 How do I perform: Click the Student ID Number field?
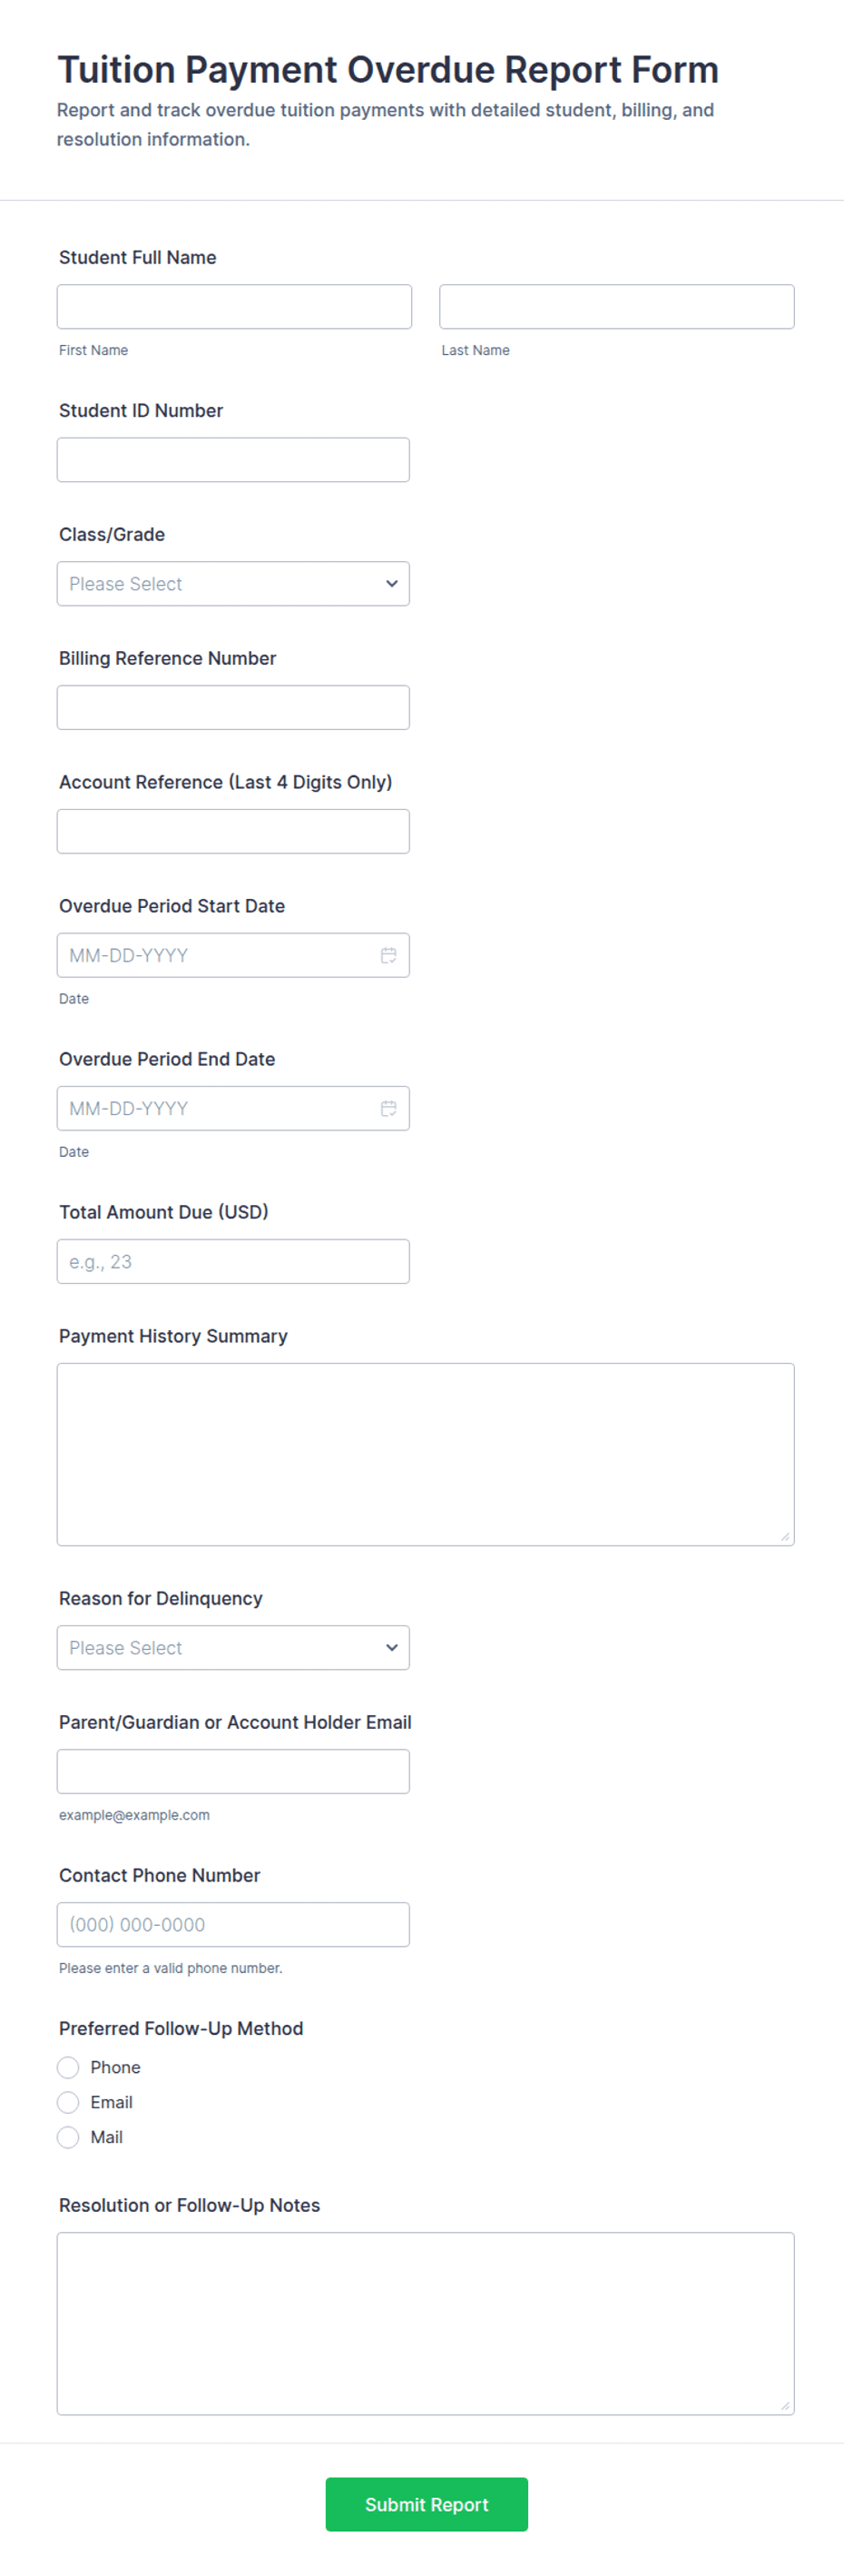click(x=233, y=460)
